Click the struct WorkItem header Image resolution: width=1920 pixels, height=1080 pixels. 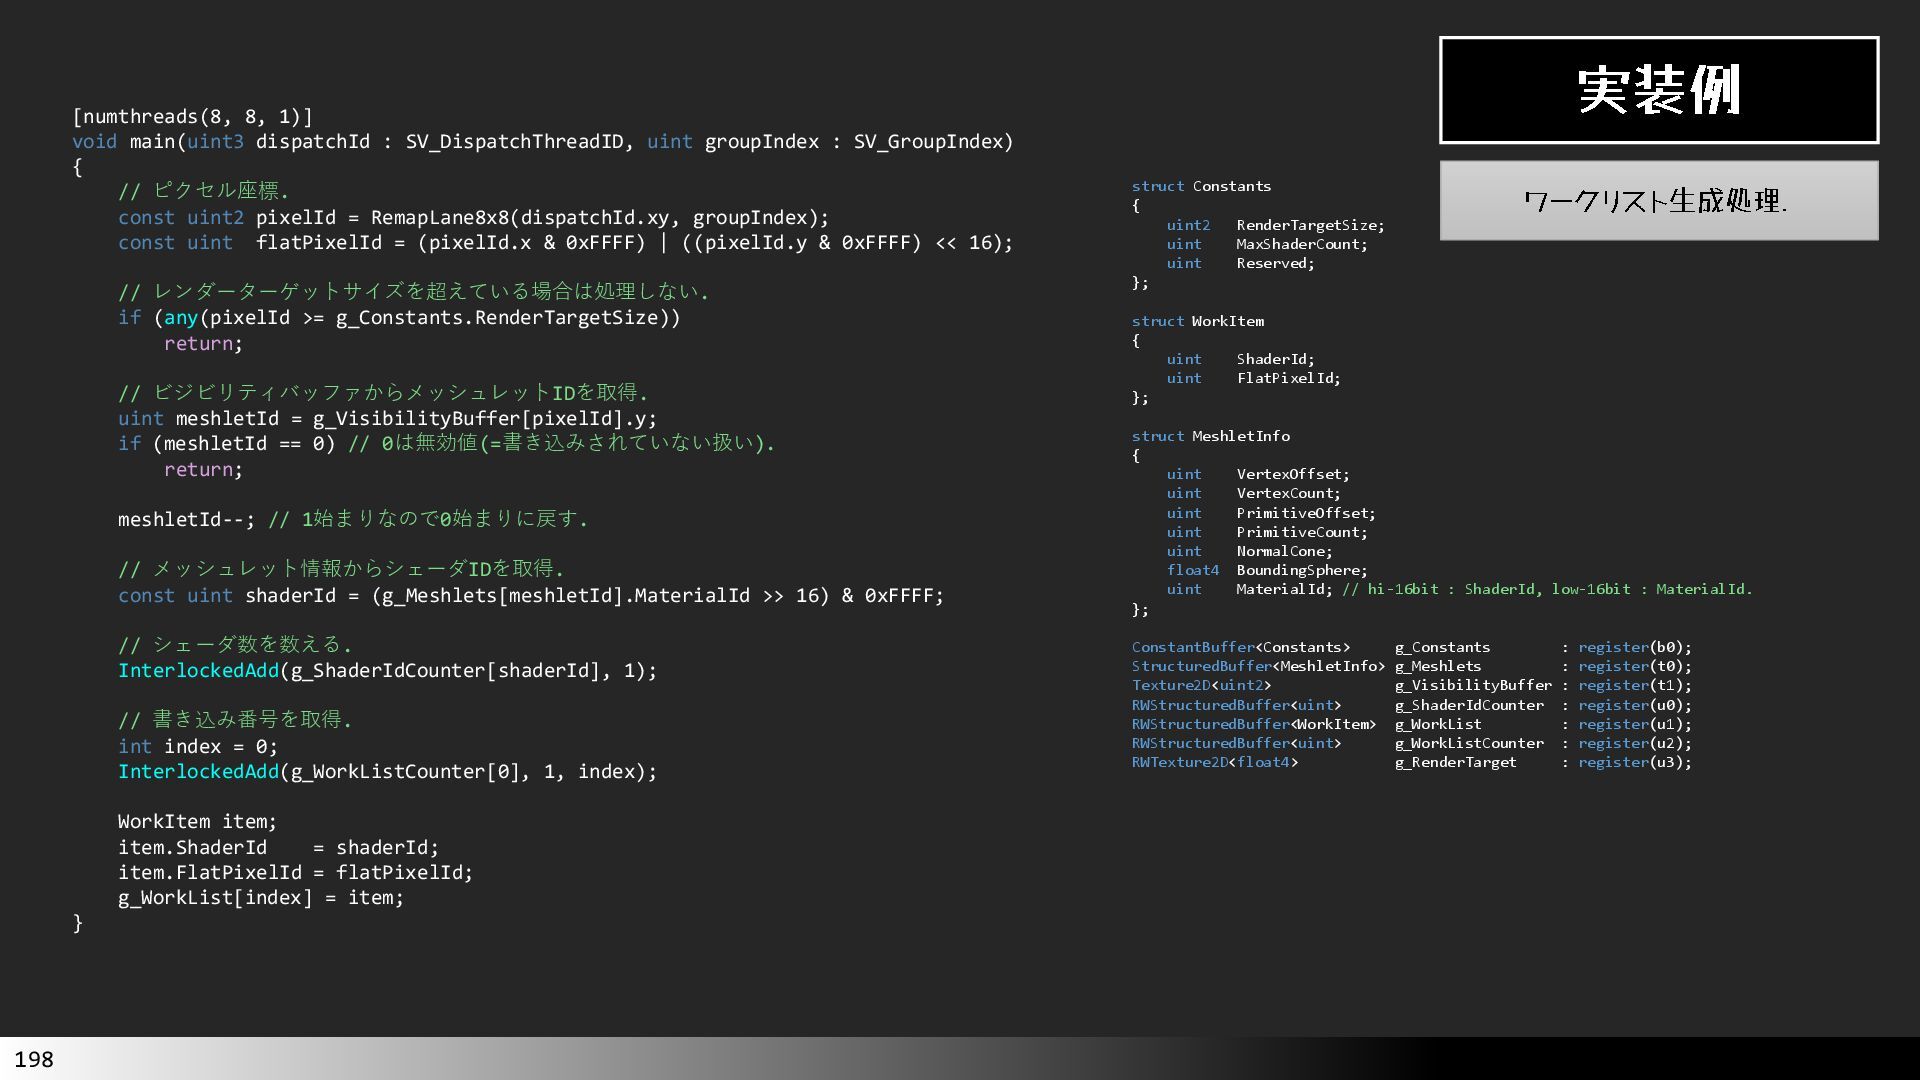point(1198,322)
